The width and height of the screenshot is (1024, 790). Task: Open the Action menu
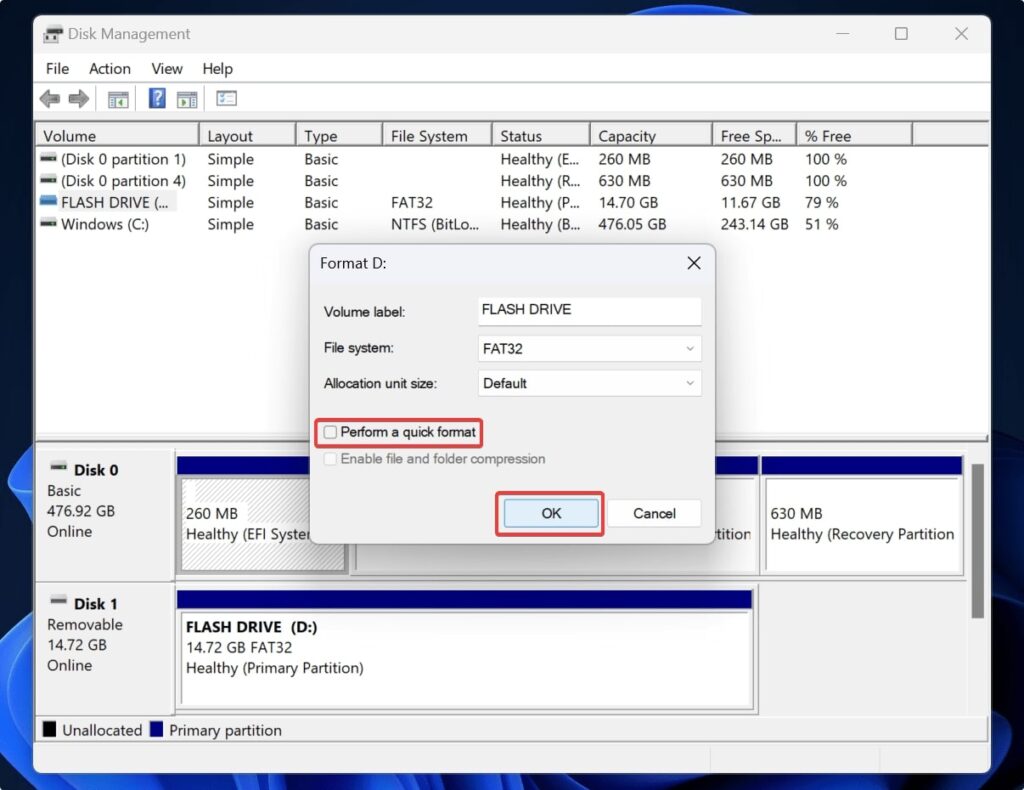coord(108,68)
